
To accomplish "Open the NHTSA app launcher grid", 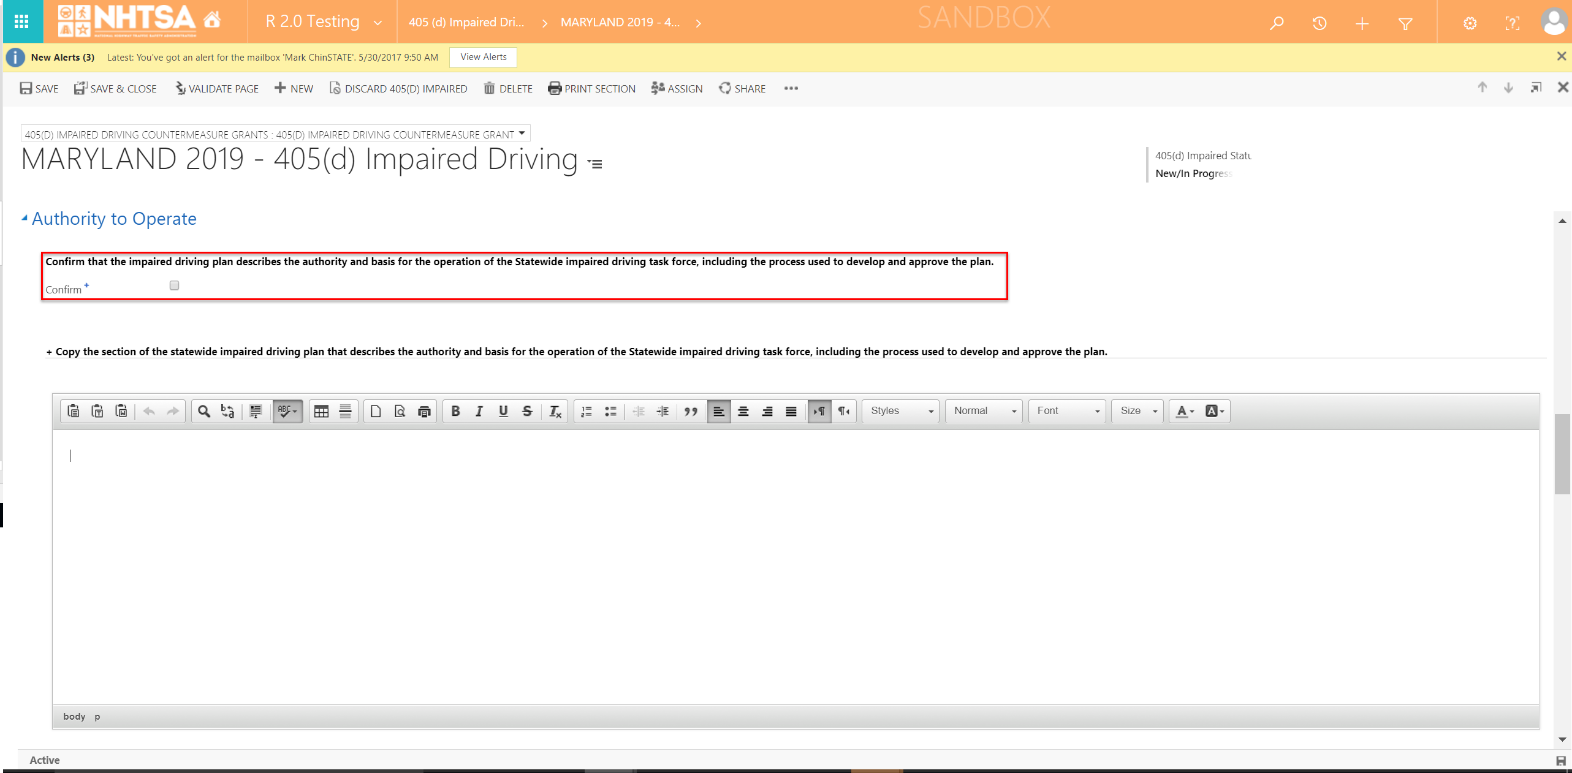I will [x=21, y=21].
